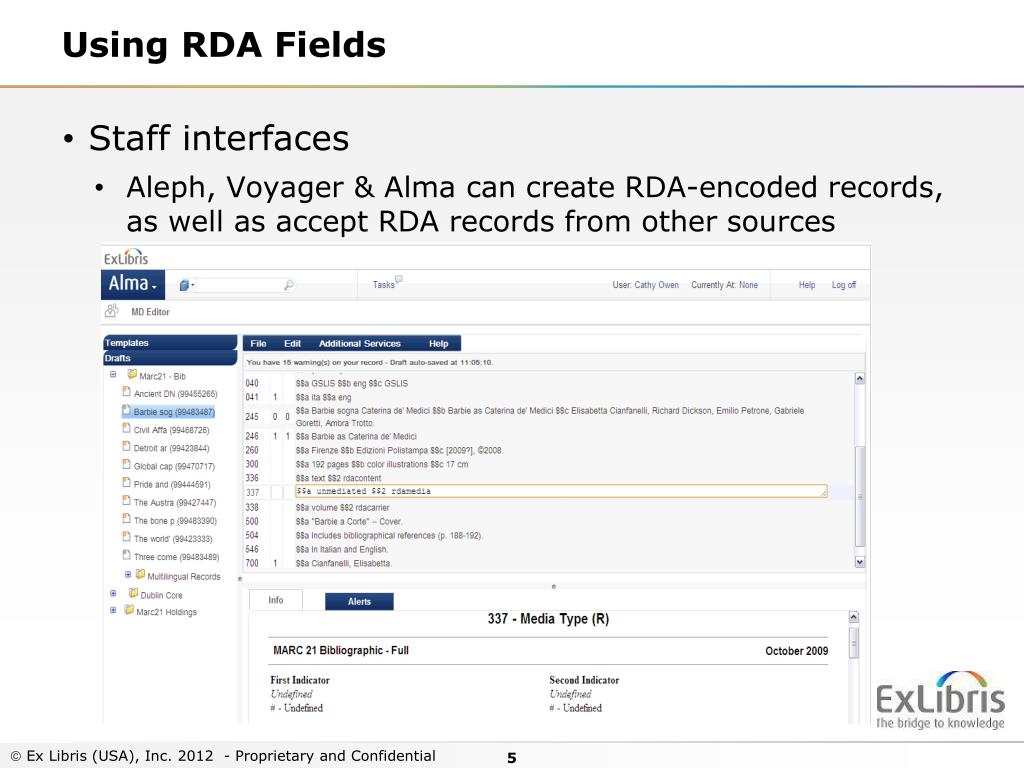Click the Marc21 Holdings folder icon
This screenshot has height=768, width=1024.
(129, 610)
